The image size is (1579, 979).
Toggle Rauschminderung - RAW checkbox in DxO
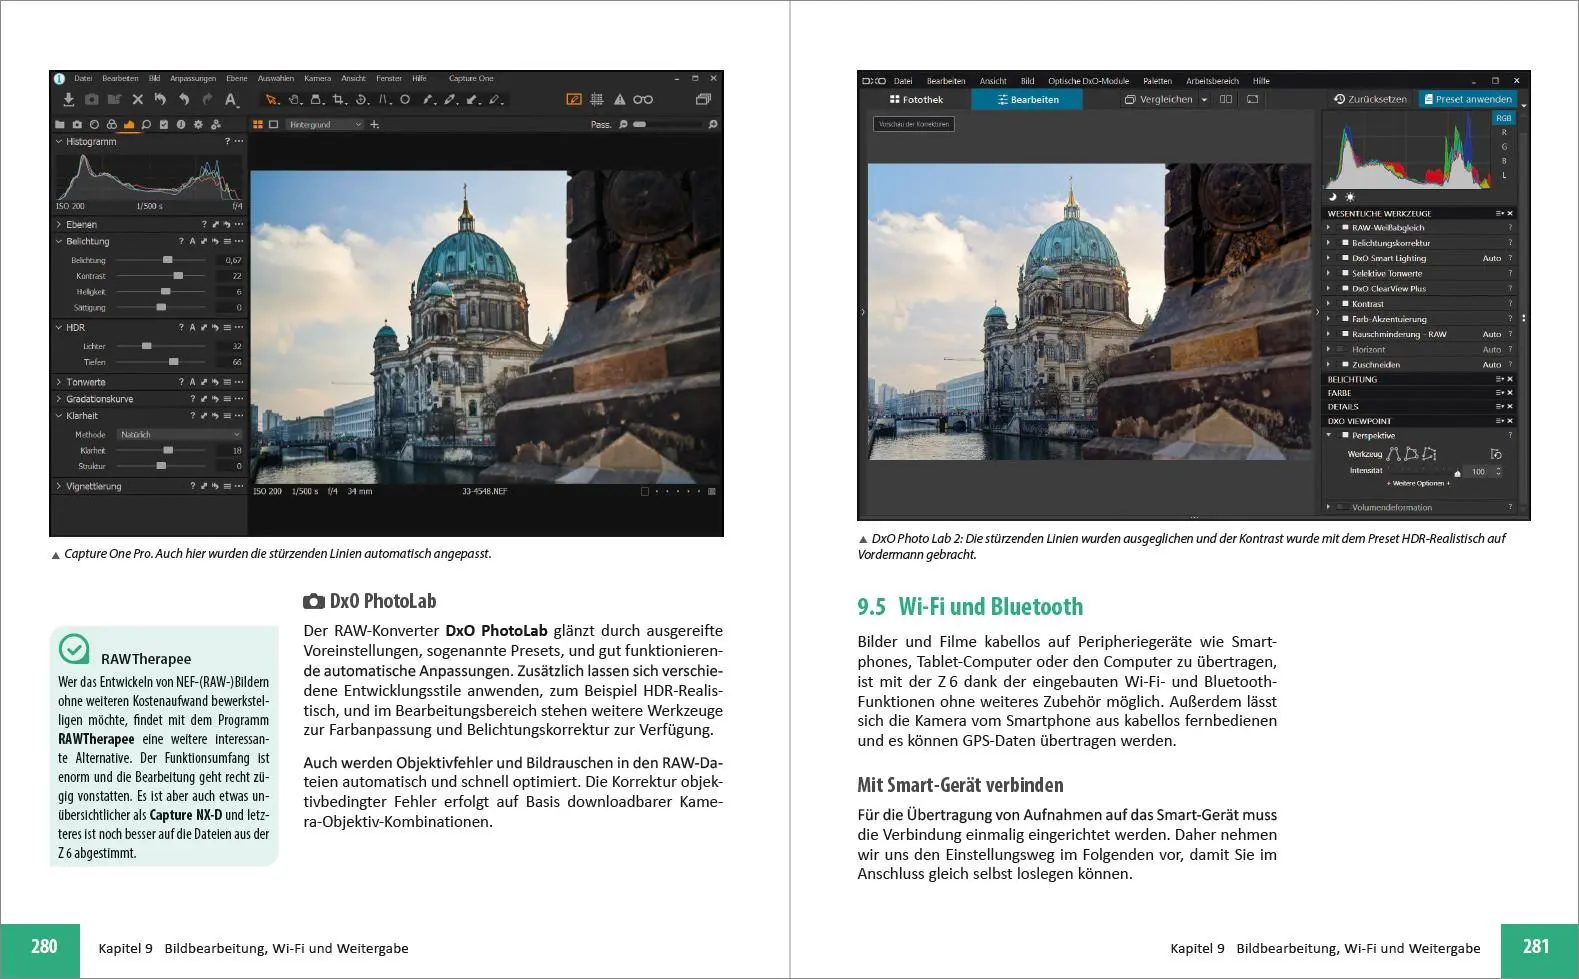coord(1345,334)
